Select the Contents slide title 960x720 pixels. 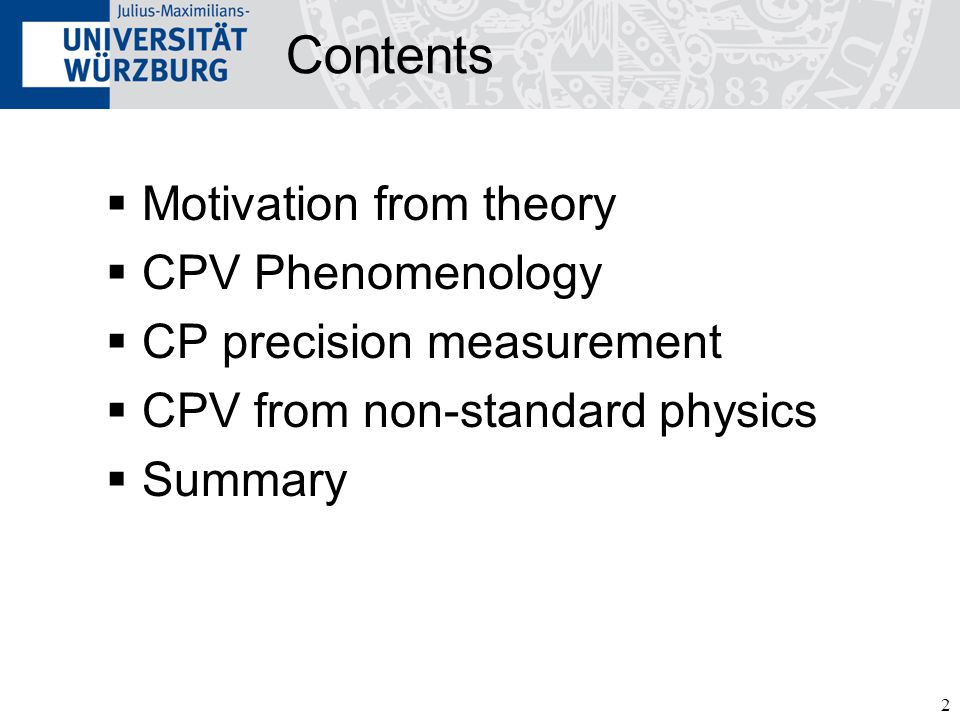click(x=389, y=55)
